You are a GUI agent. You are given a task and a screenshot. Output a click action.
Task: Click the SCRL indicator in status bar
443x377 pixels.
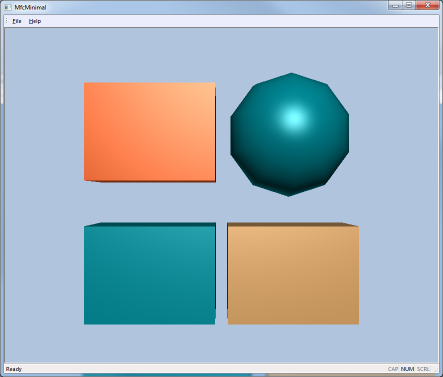click(x=423, y=369)
